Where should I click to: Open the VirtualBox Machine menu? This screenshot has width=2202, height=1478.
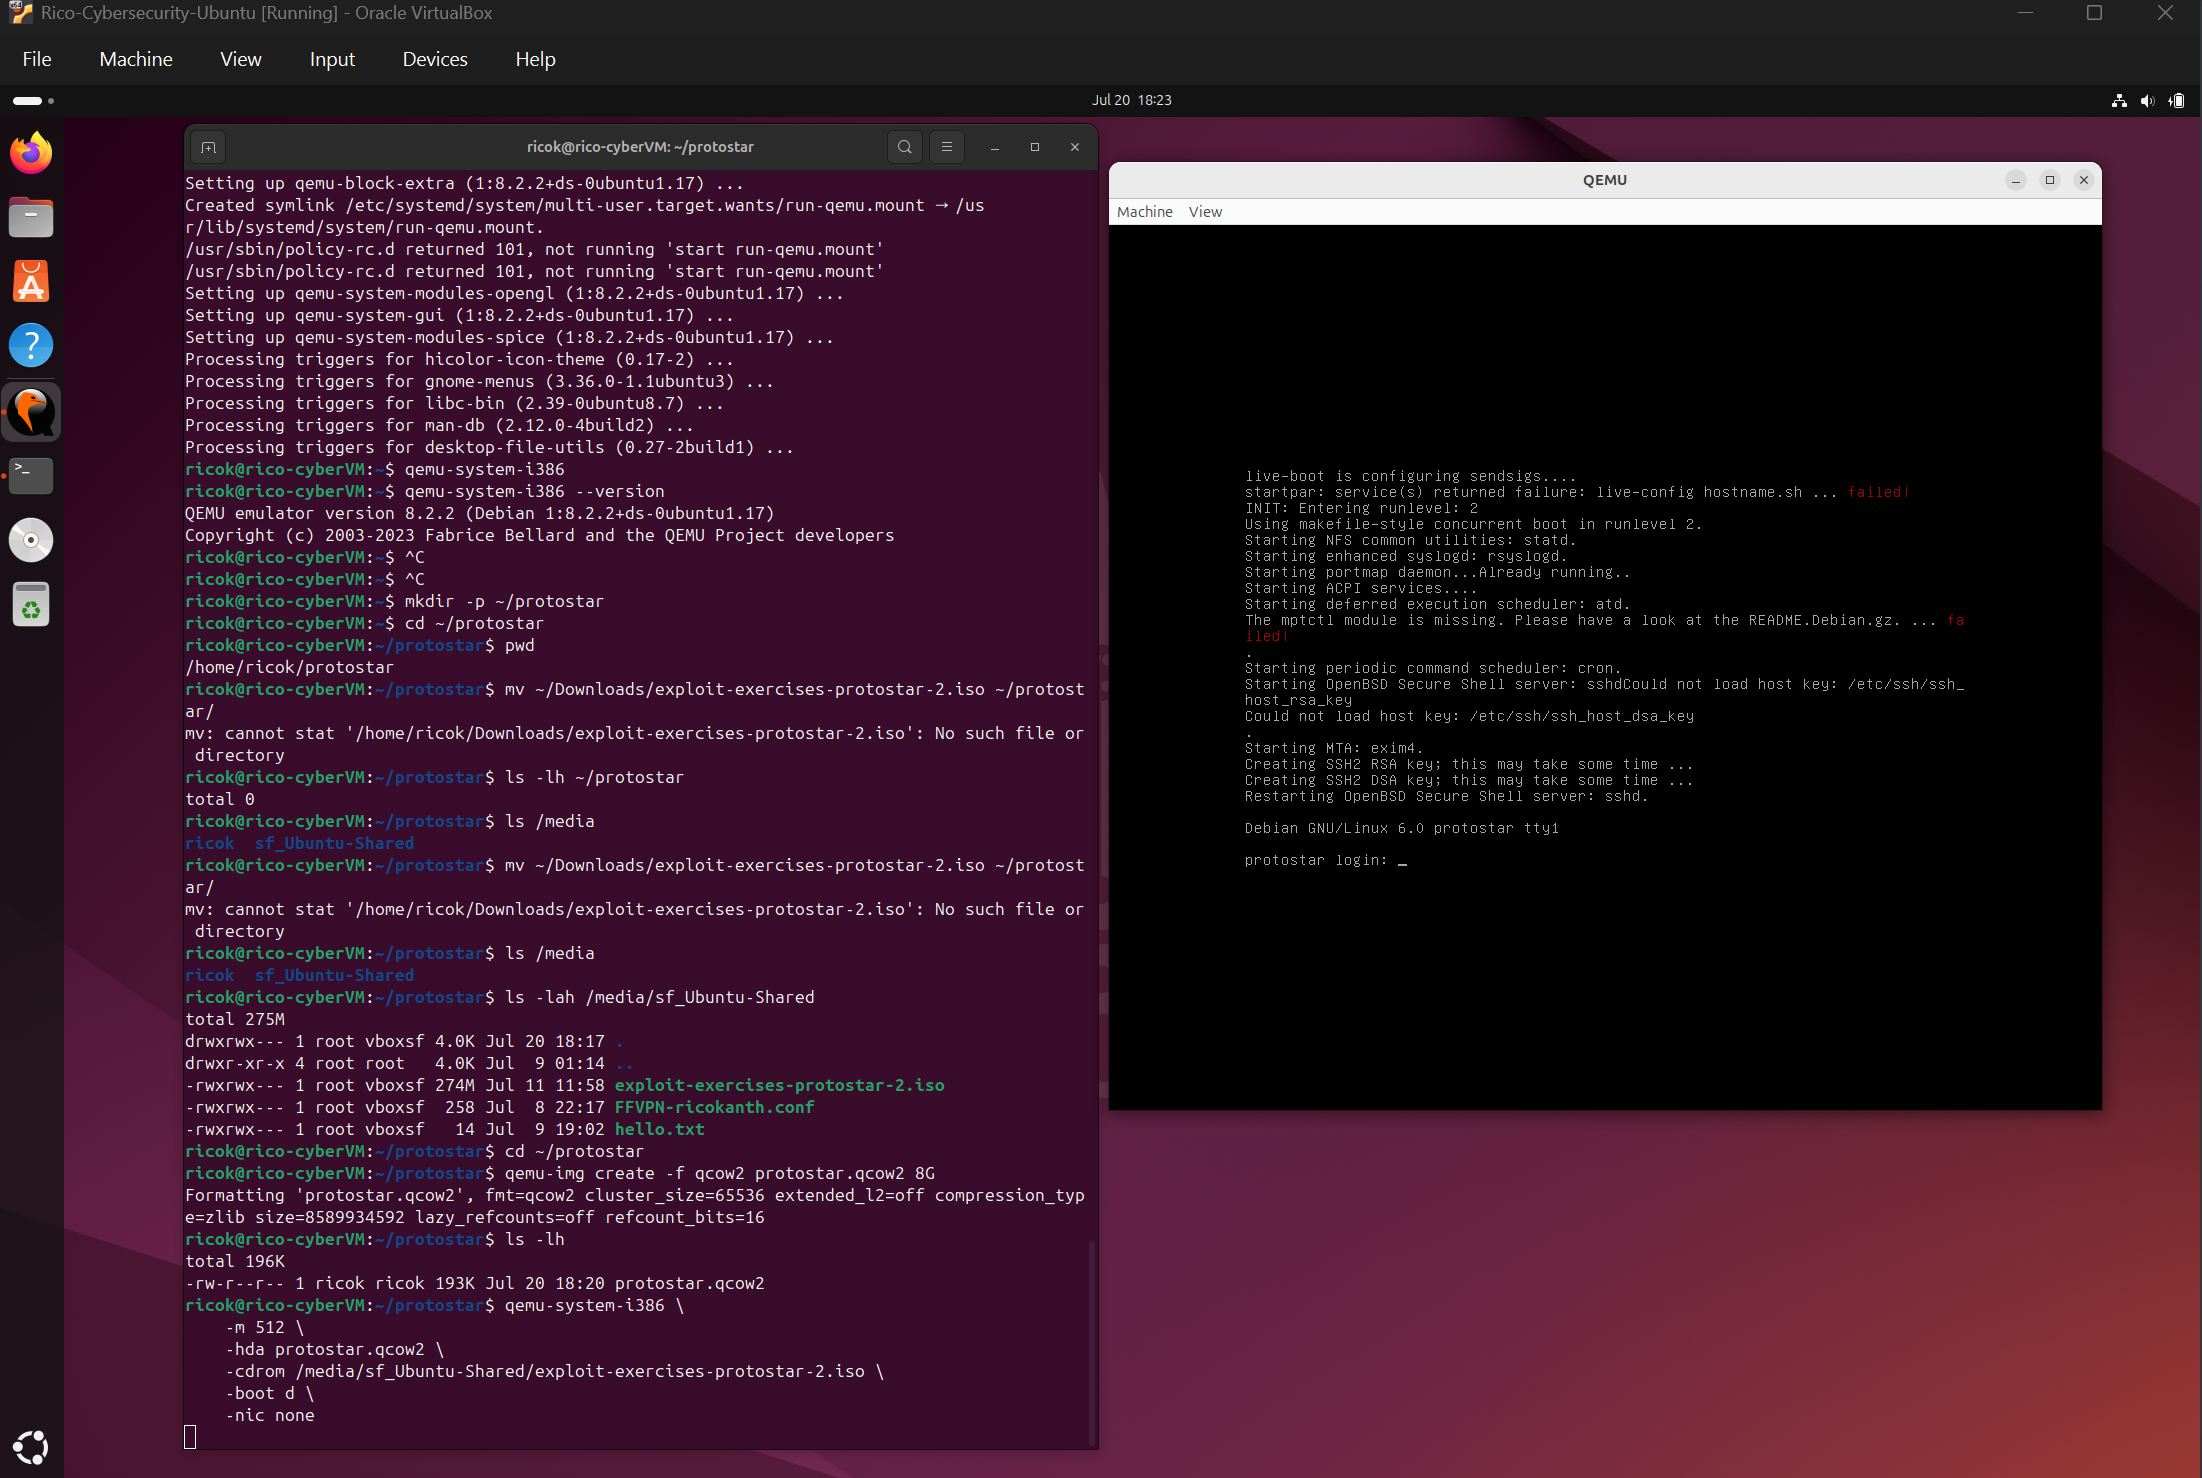coord(136,59)
